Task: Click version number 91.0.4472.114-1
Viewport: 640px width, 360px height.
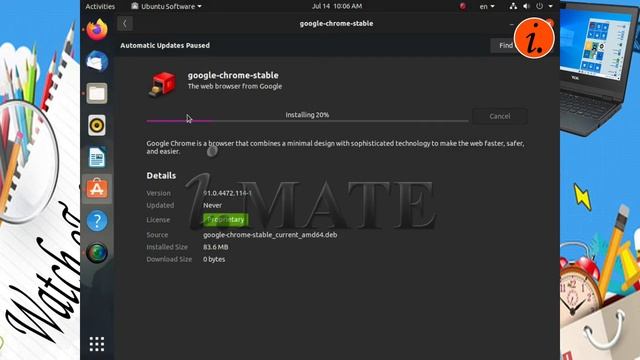Action: pyautogui.click(x=227, y=193)
